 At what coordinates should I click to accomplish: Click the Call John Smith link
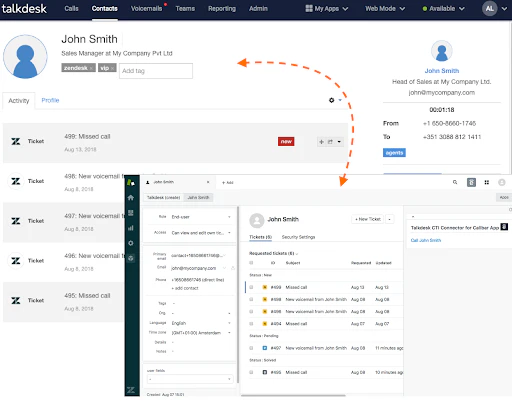426,240
